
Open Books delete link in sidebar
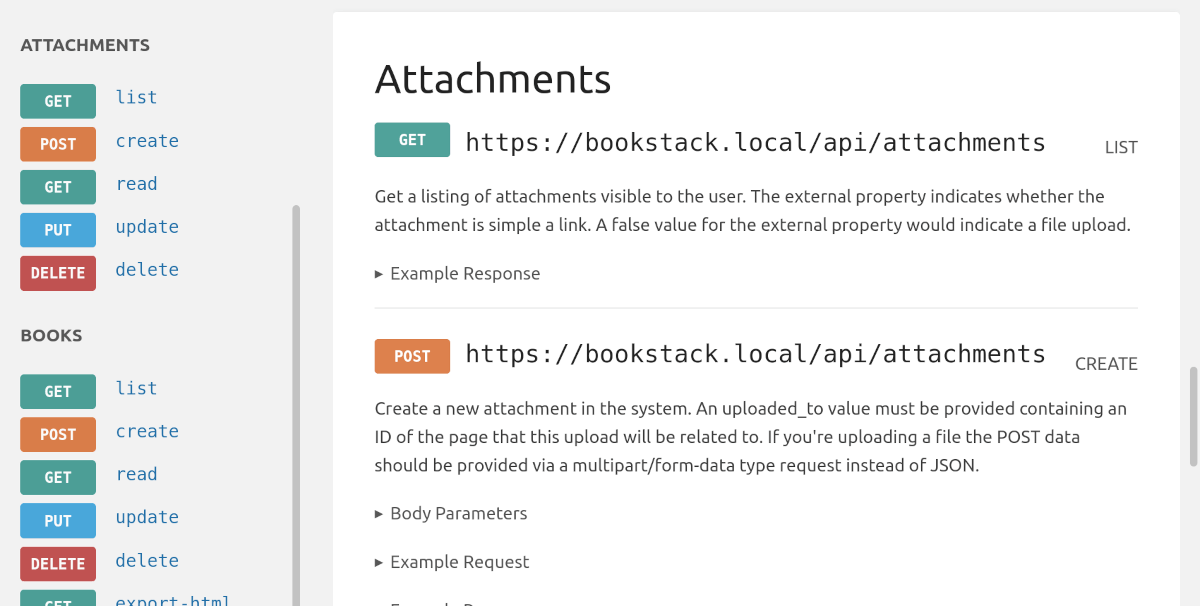coord(147,560)
